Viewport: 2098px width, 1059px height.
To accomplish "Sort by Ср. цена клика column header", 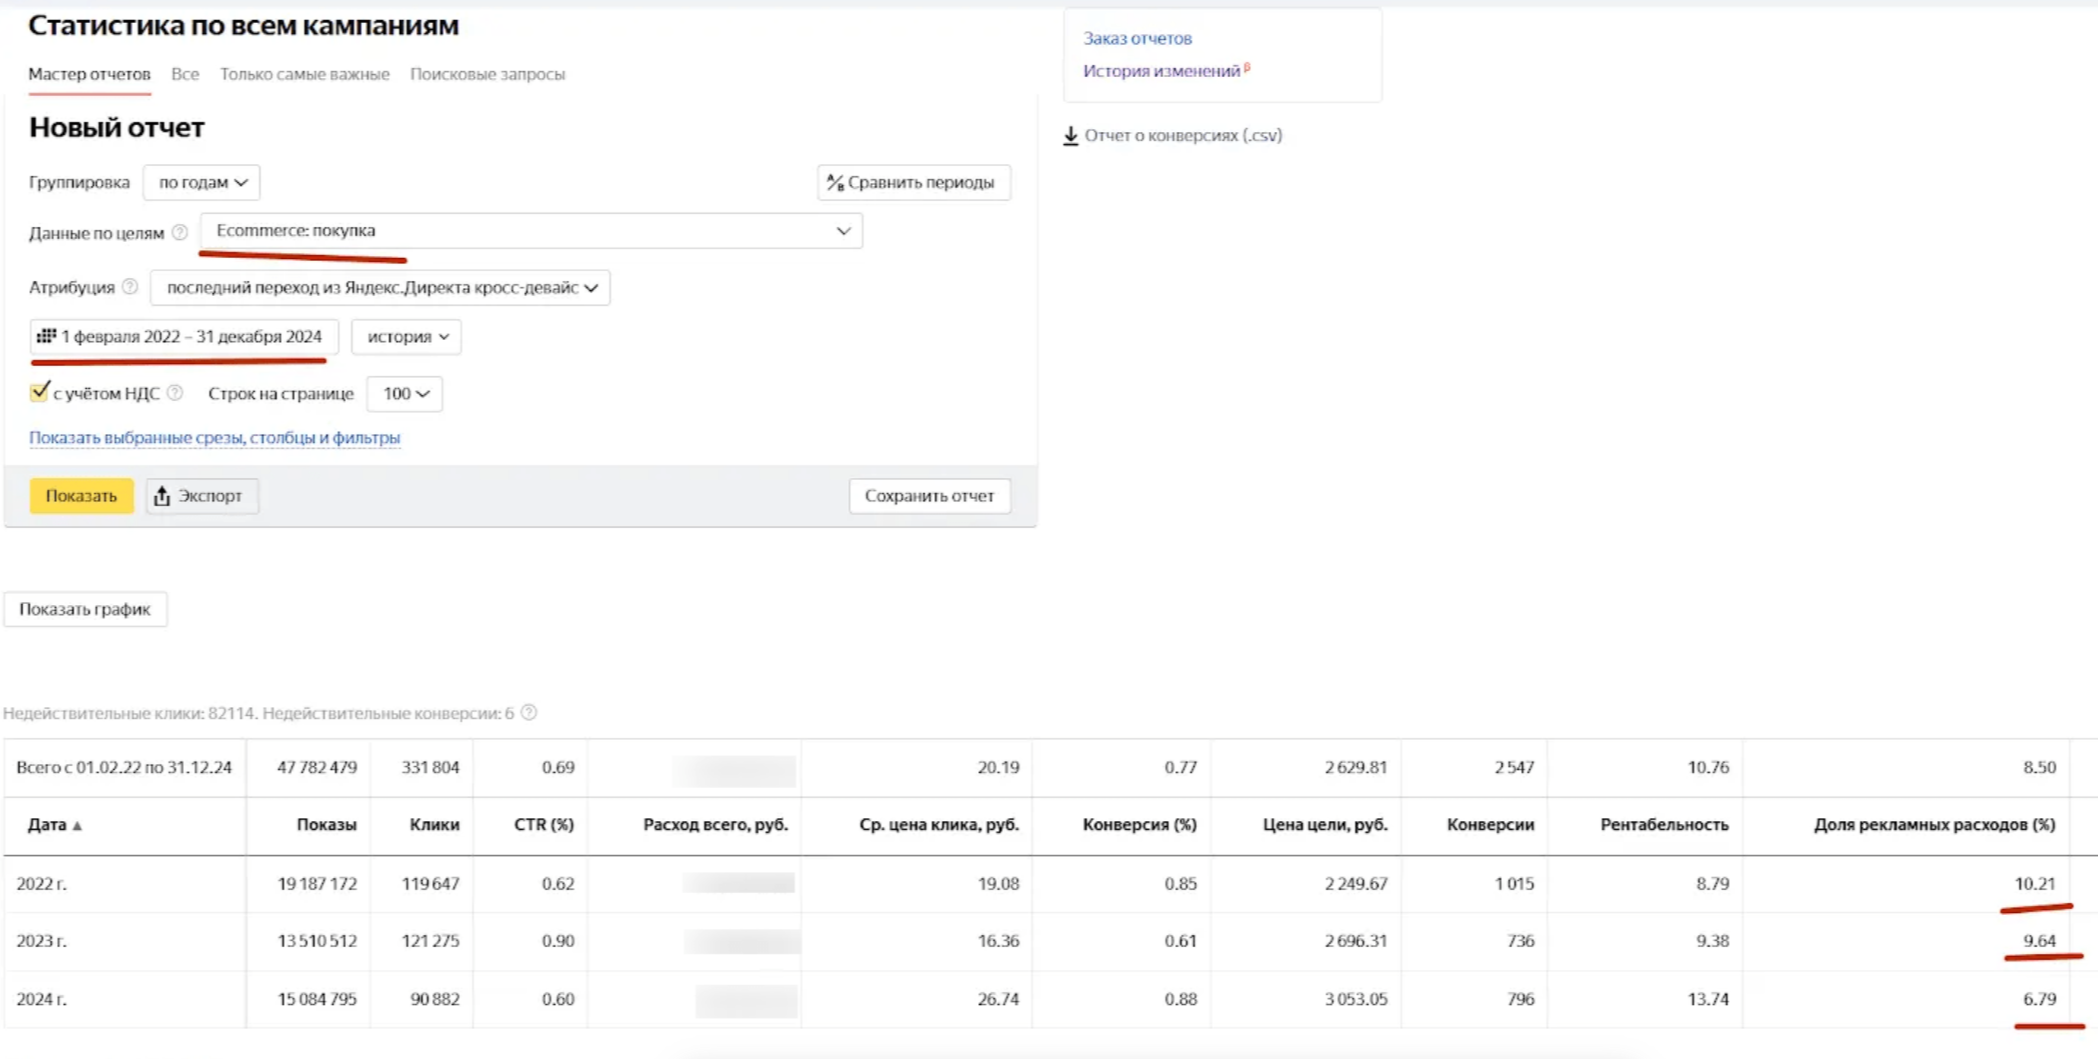I will (x=939, y=825).
